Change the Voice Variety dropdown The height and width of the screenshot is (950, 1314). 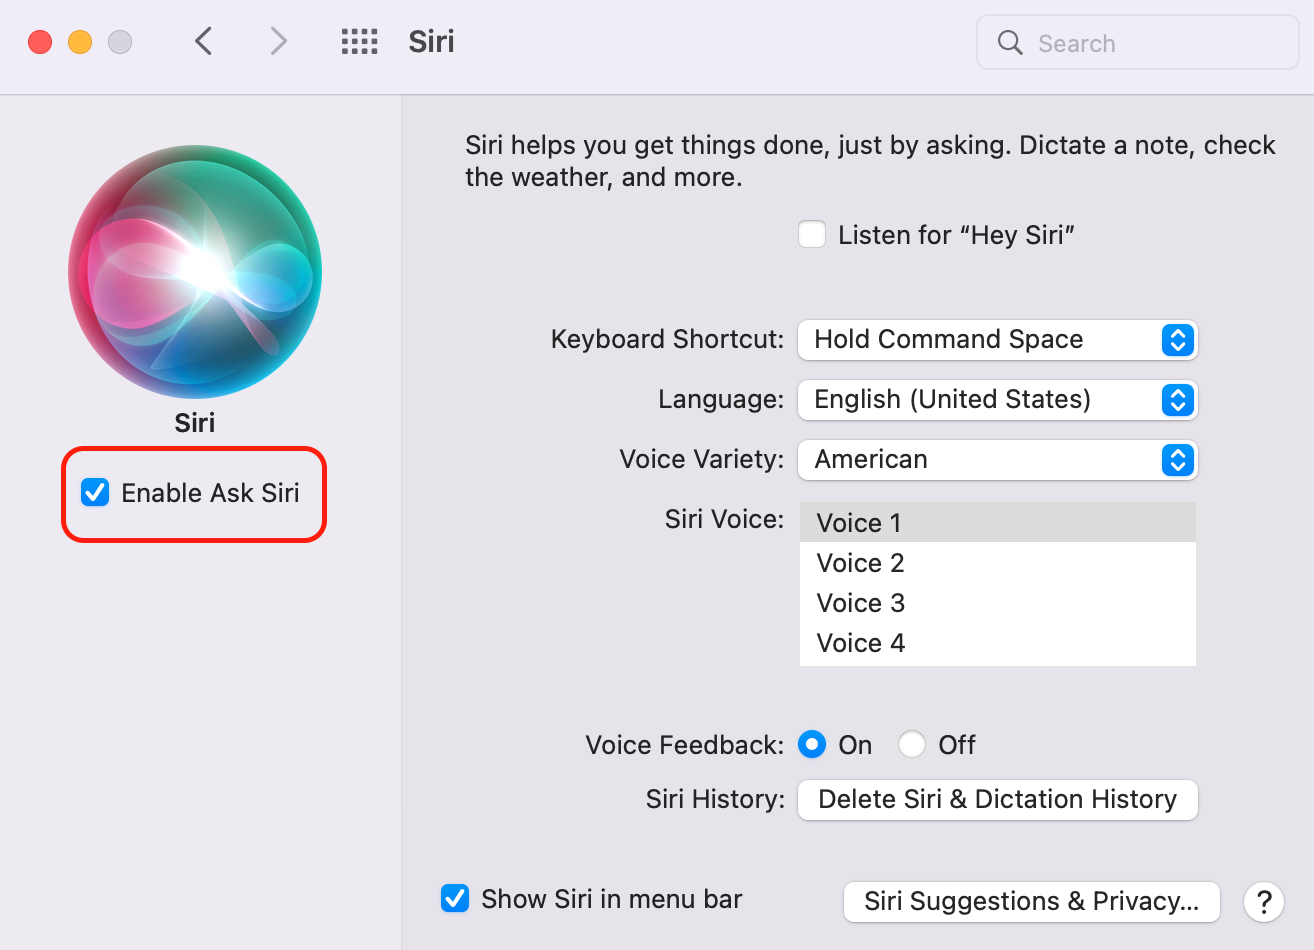coord(997,460)
